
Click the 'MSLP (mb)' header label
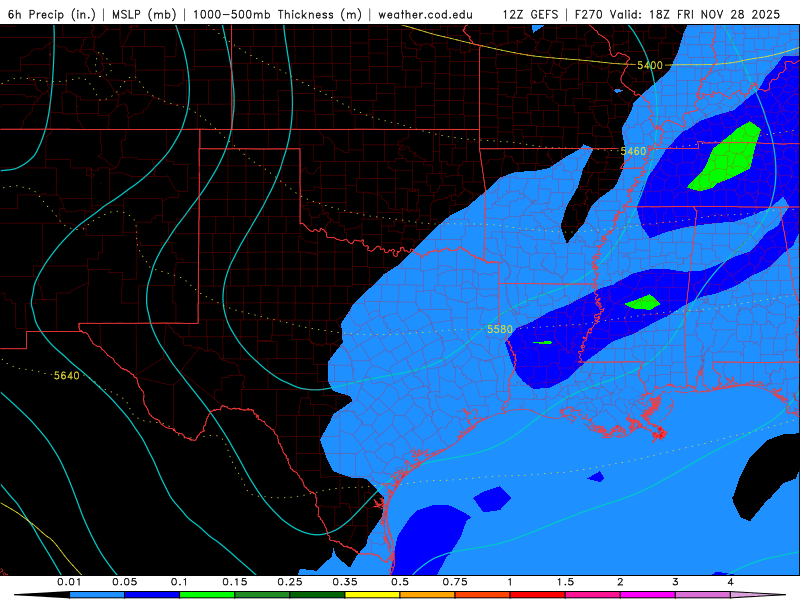click(x=144, y=14)
